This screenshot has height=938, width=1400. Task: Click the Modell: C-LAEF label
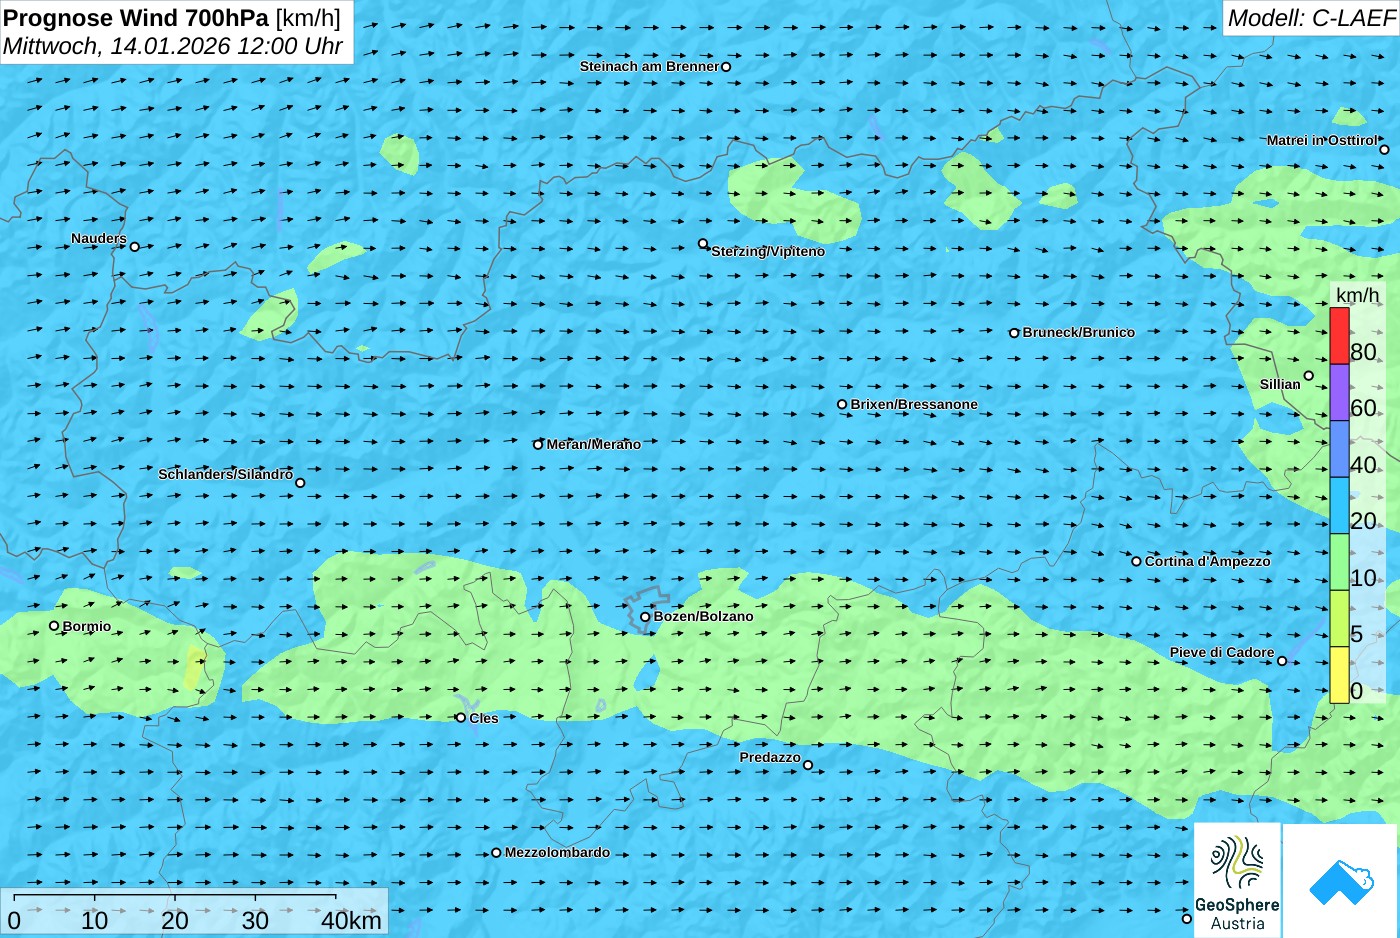click(1311, 18)
